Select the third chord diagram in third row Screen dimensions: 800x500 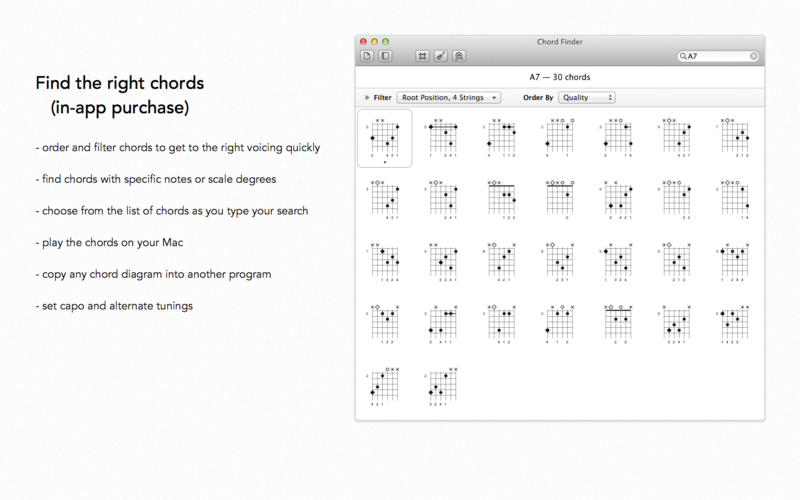[x=501, y=262]
